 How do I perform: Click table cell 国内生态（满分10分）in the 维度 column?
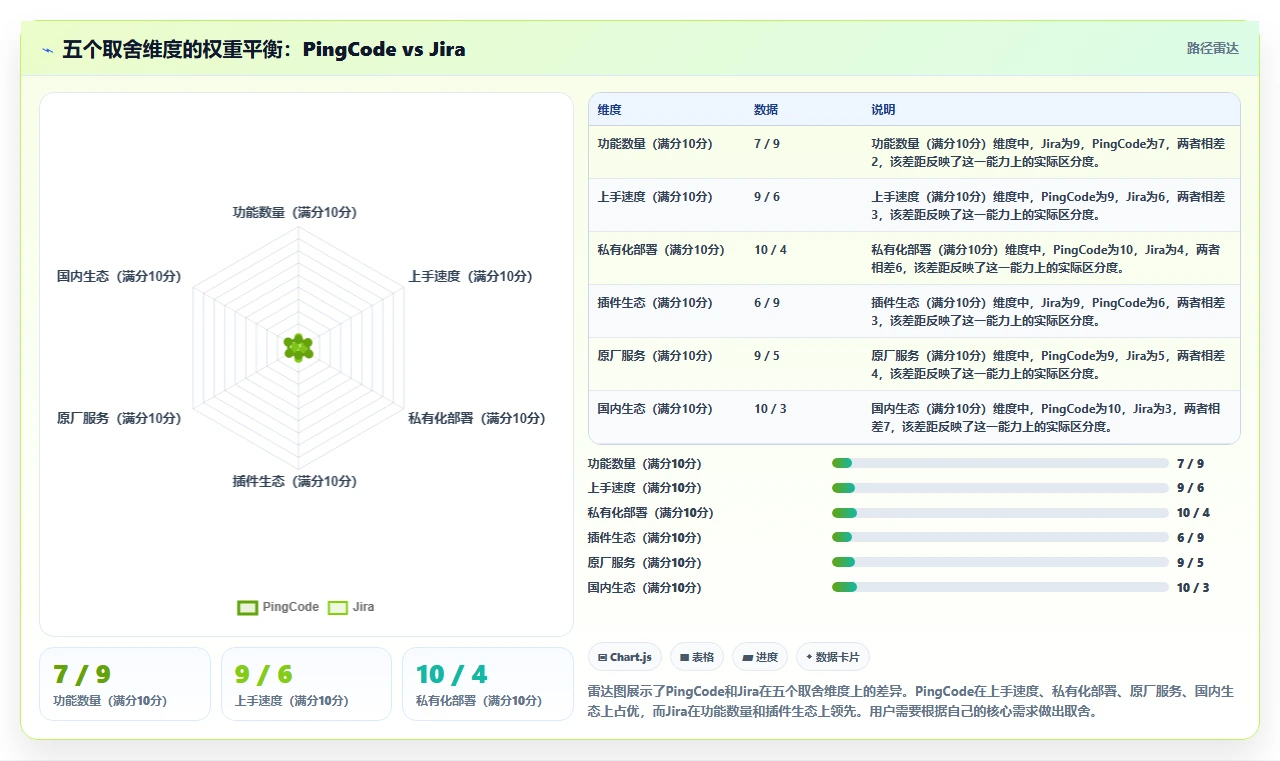click(655, 409)
